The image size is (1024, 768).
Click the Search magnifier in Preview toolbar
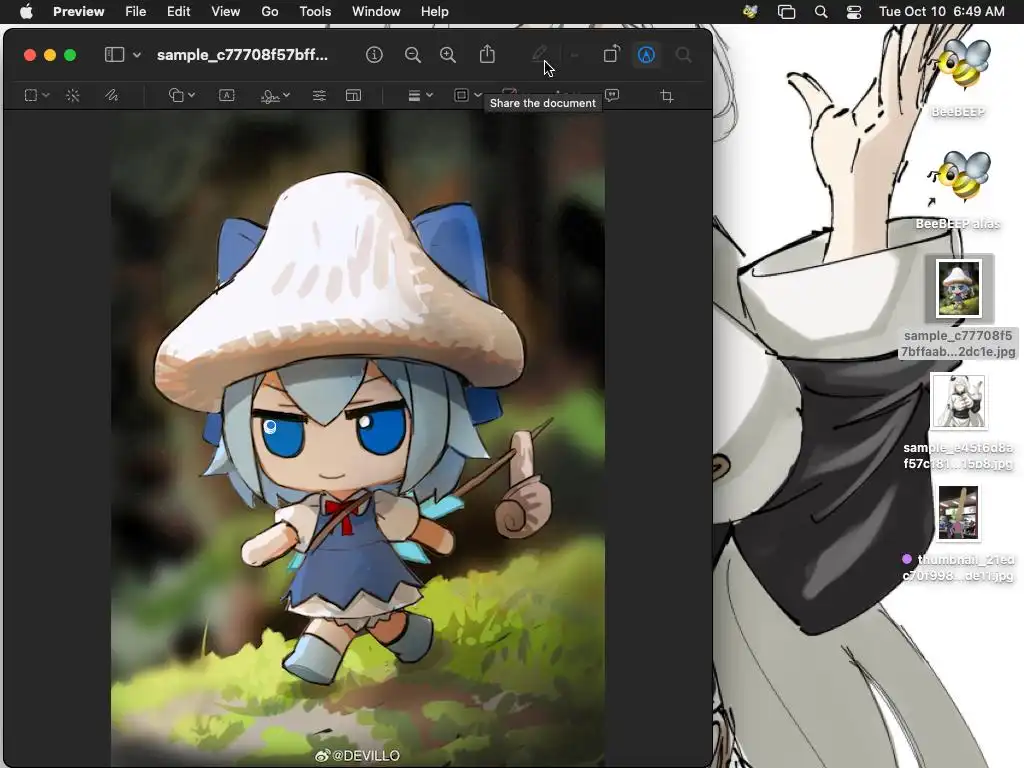pos(684,55)
